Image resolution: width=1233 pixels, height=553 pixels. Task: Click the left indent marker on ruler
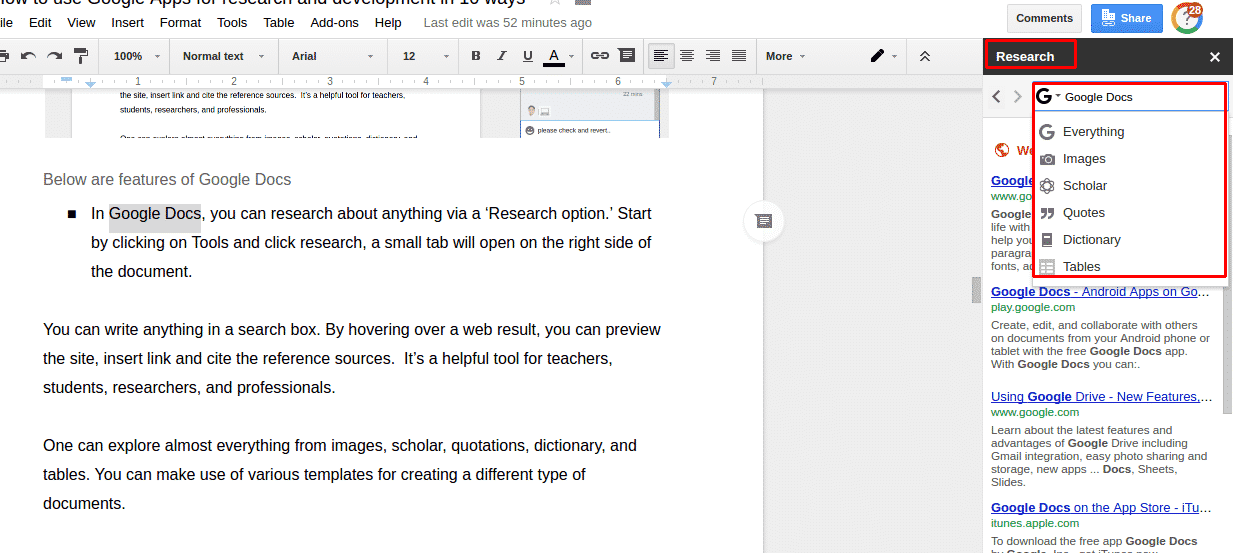coord(91,83)
